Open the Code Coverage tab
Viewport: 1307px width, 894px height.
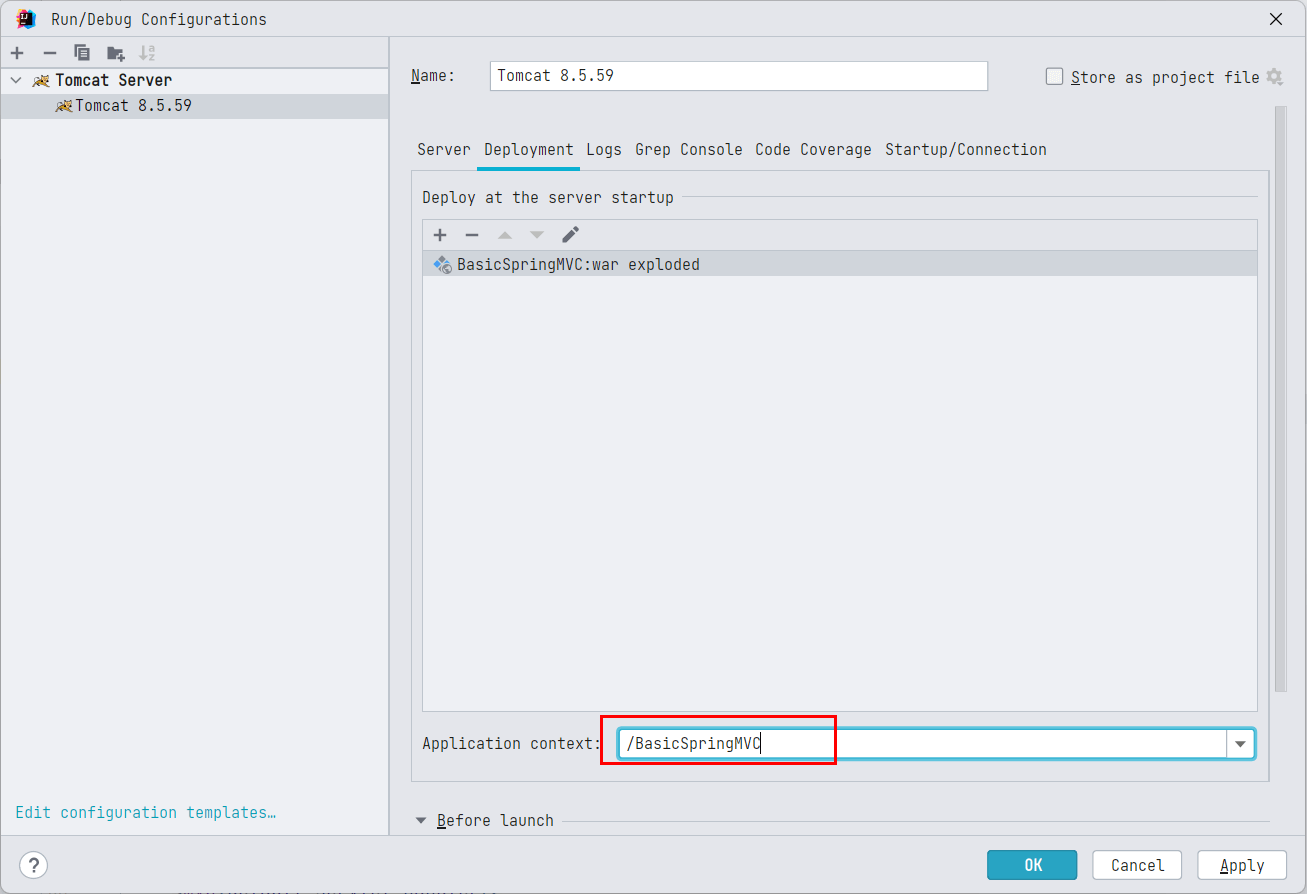(814, 150)
